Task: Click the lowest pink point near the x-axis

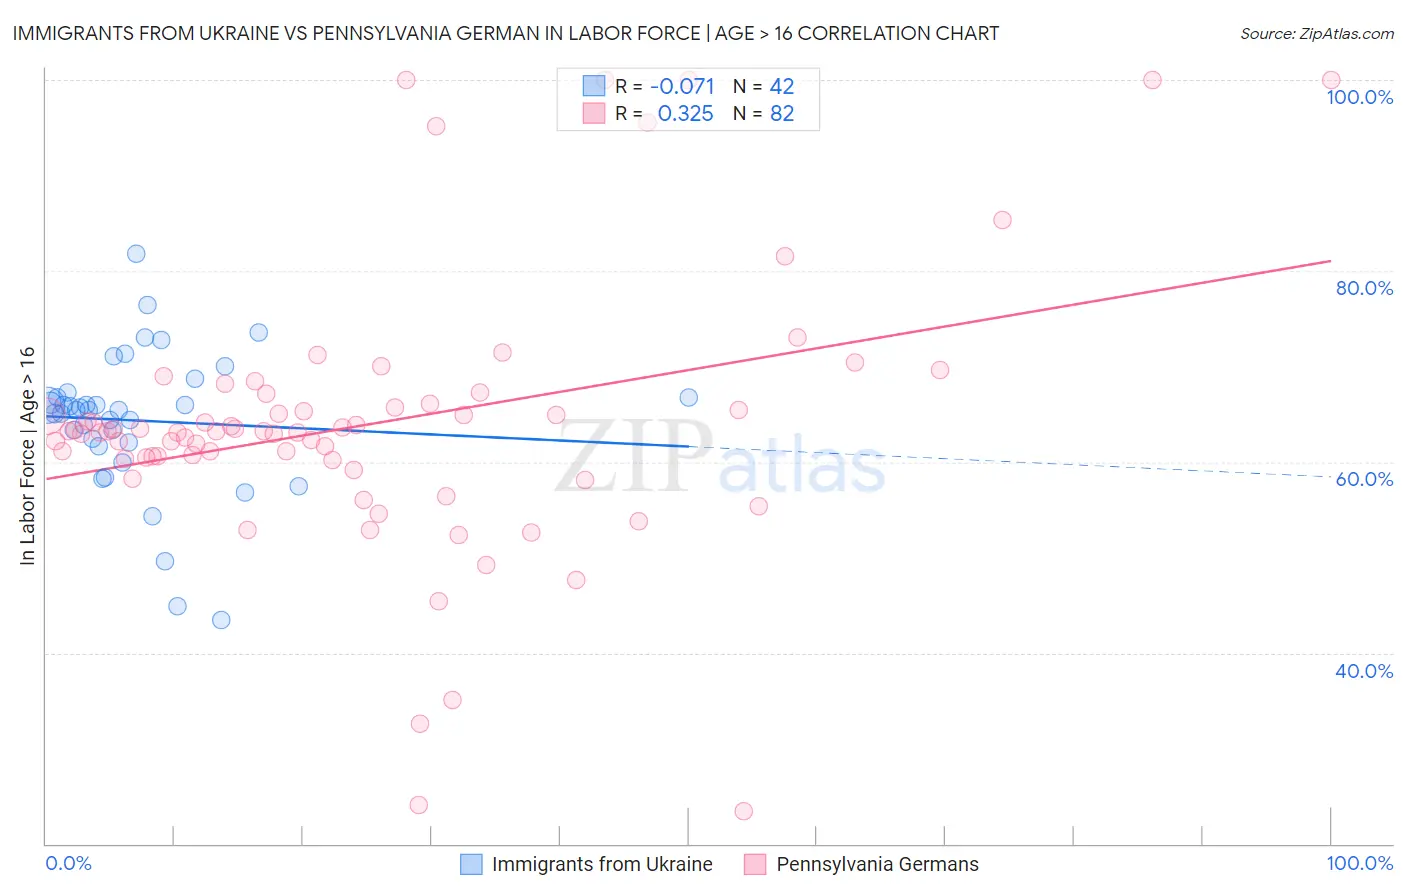Action: 744,811
